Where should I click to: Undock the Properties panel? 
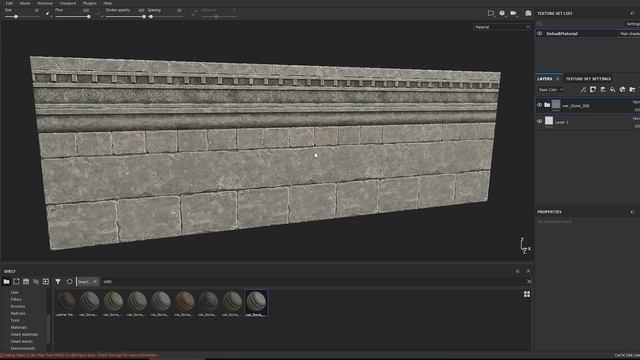(632, 212)
